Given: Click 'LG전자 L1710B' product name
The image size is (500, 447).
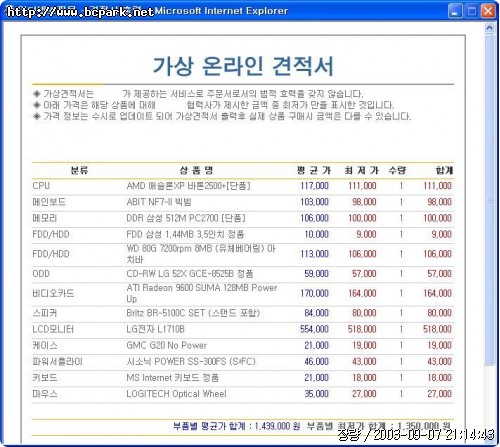Looking at the screenshot, I should tap(155, 329).
